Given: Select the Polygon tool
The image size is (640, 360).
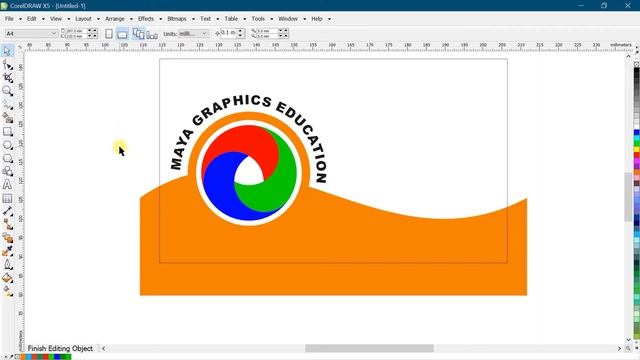Looking at the screenshot, I should coord(7,158).
